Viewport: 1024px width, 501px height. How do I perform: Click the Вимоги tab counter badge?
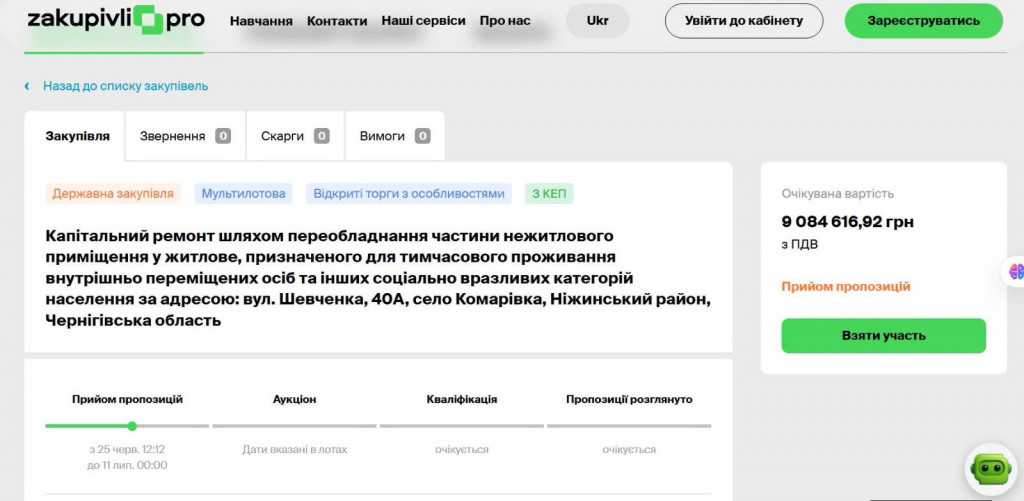[423, 137]
